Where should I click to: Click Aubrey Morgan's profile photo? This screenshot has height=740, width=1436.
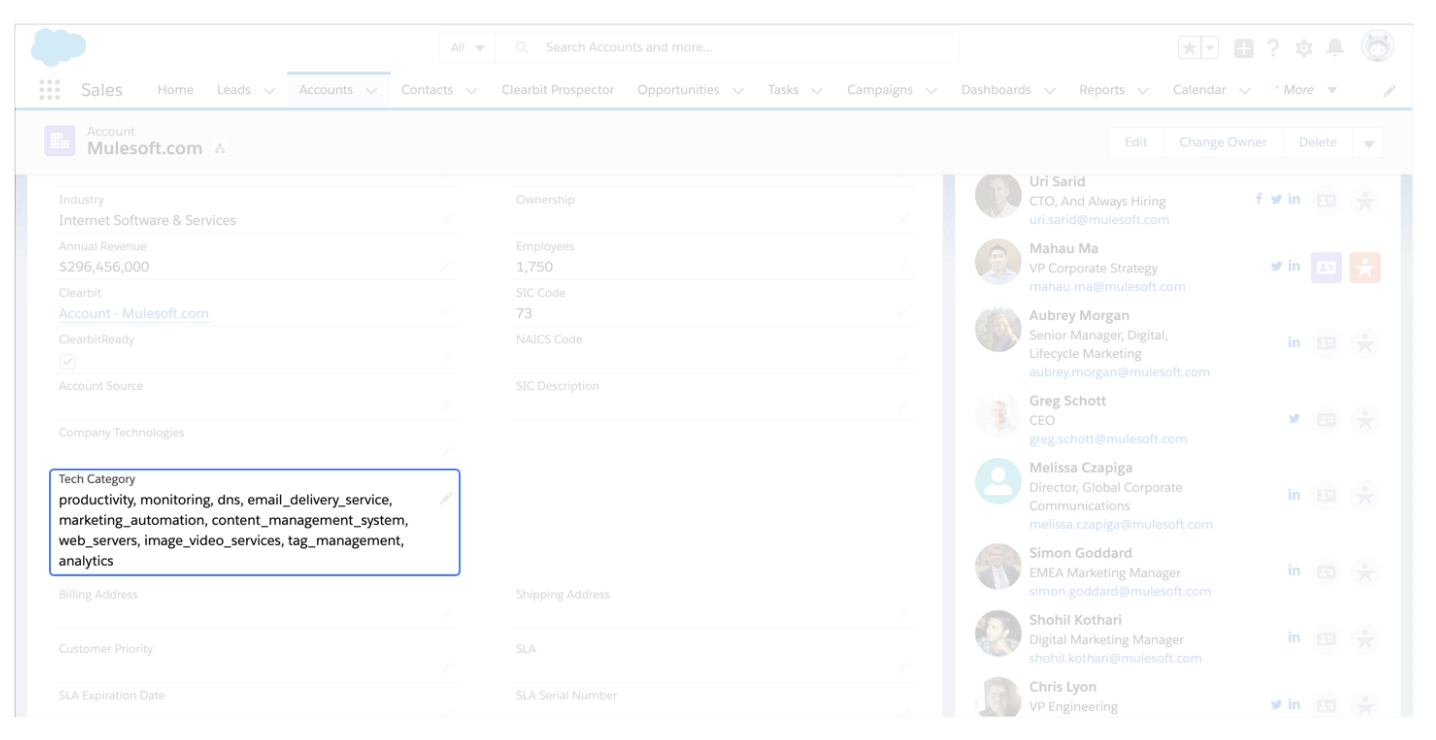997,330
